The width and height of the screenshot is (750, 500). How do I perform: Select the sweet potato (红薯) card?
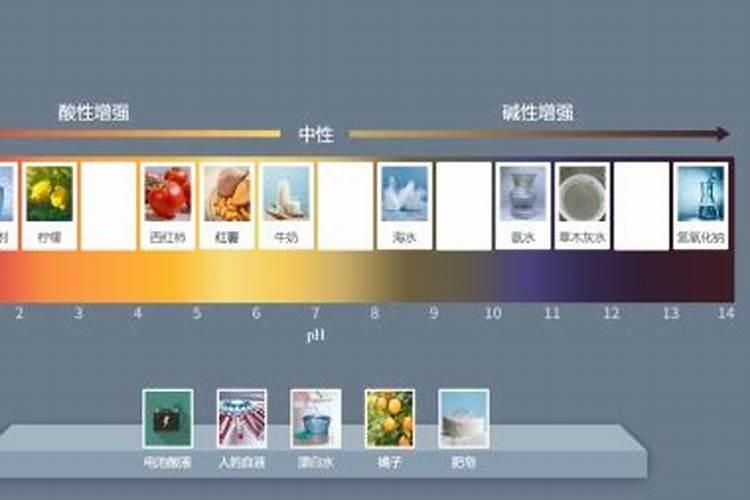point(227,206)
